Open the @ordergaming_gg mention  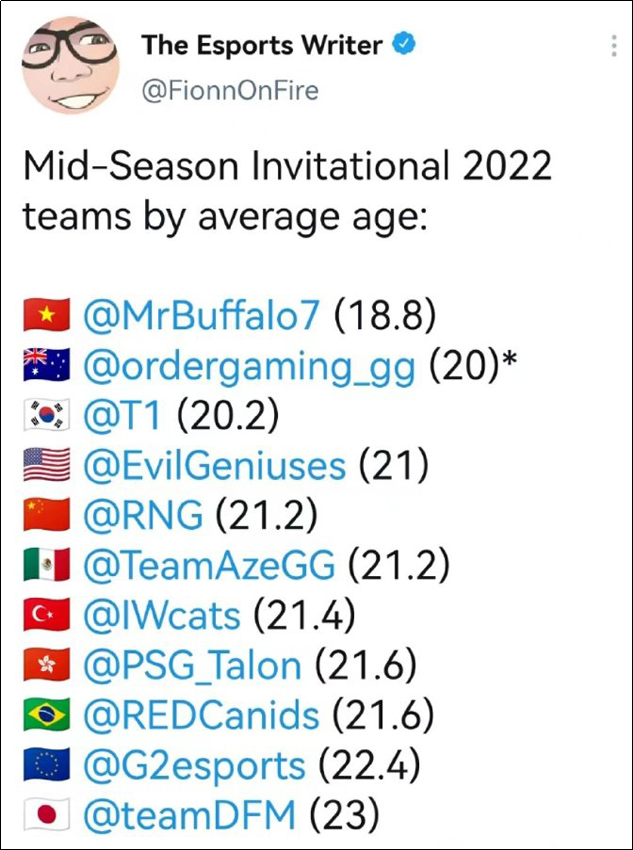click(x=249, y=367)
